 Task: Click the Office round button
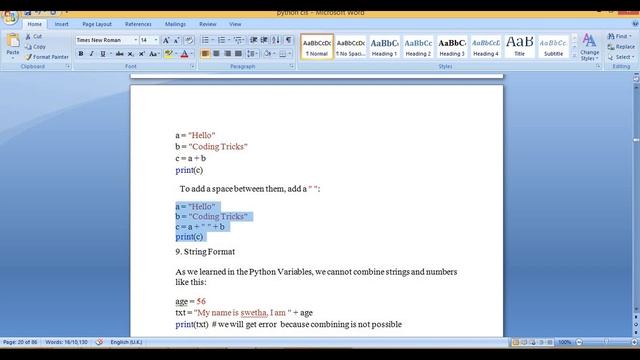coord(9,17)
